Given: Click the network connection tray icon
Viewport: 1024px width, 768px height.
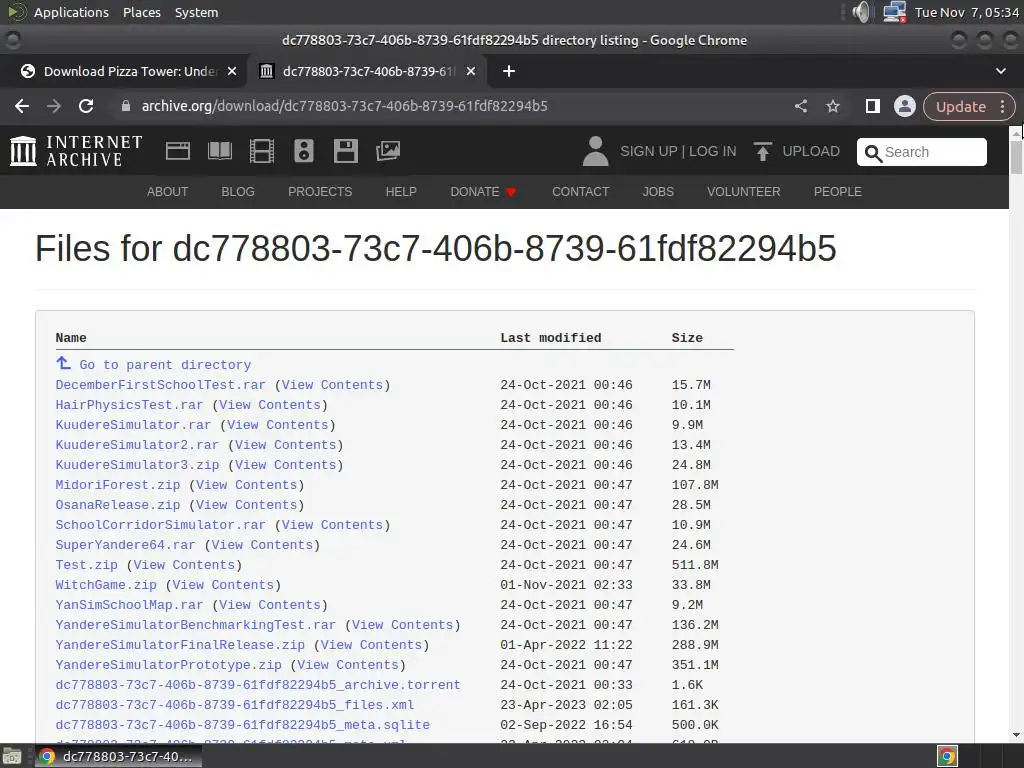Looking at the screenshot, I should point(894,12).
